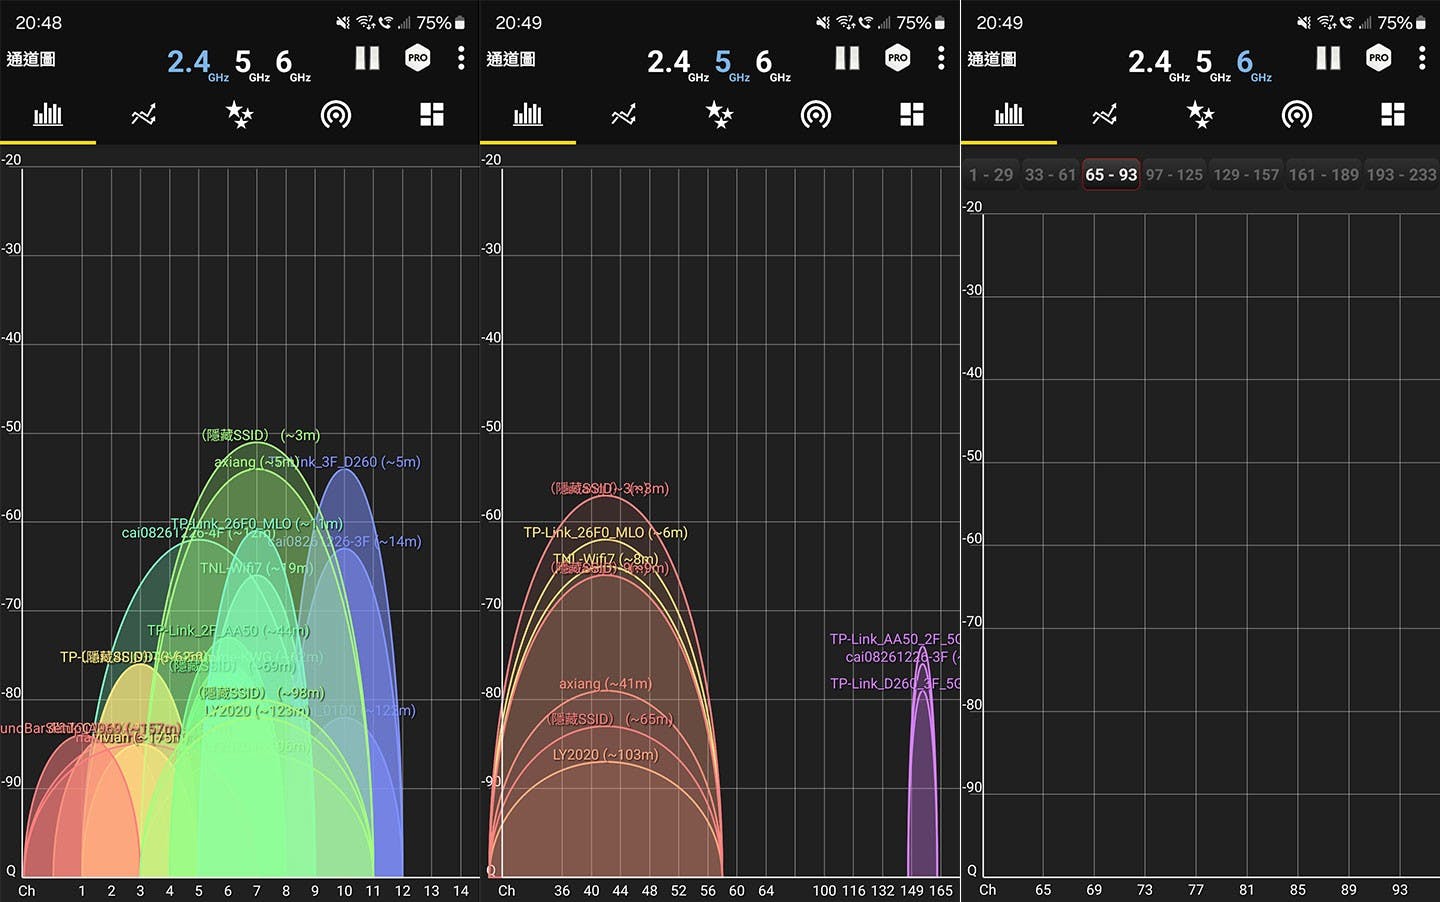Select the channel bar graph icon on the 6 GHz screen

(1008, 115)
